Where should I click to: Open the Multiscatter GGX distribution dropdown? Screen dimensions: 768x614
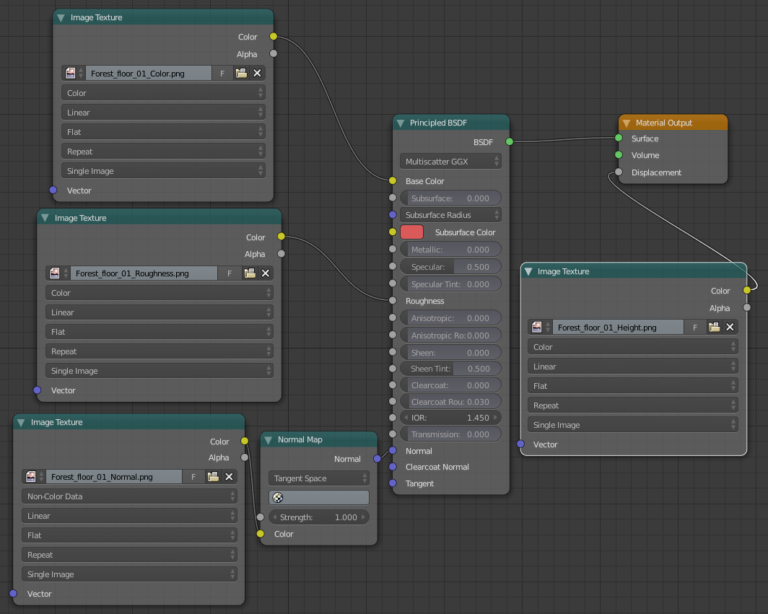click(451, 160)
